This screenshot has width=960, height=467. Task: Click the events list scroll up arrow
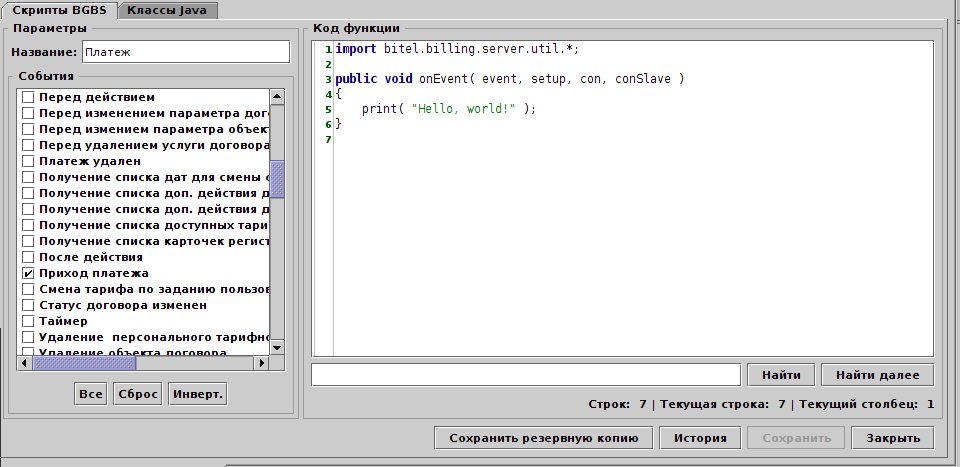point(277,97)
